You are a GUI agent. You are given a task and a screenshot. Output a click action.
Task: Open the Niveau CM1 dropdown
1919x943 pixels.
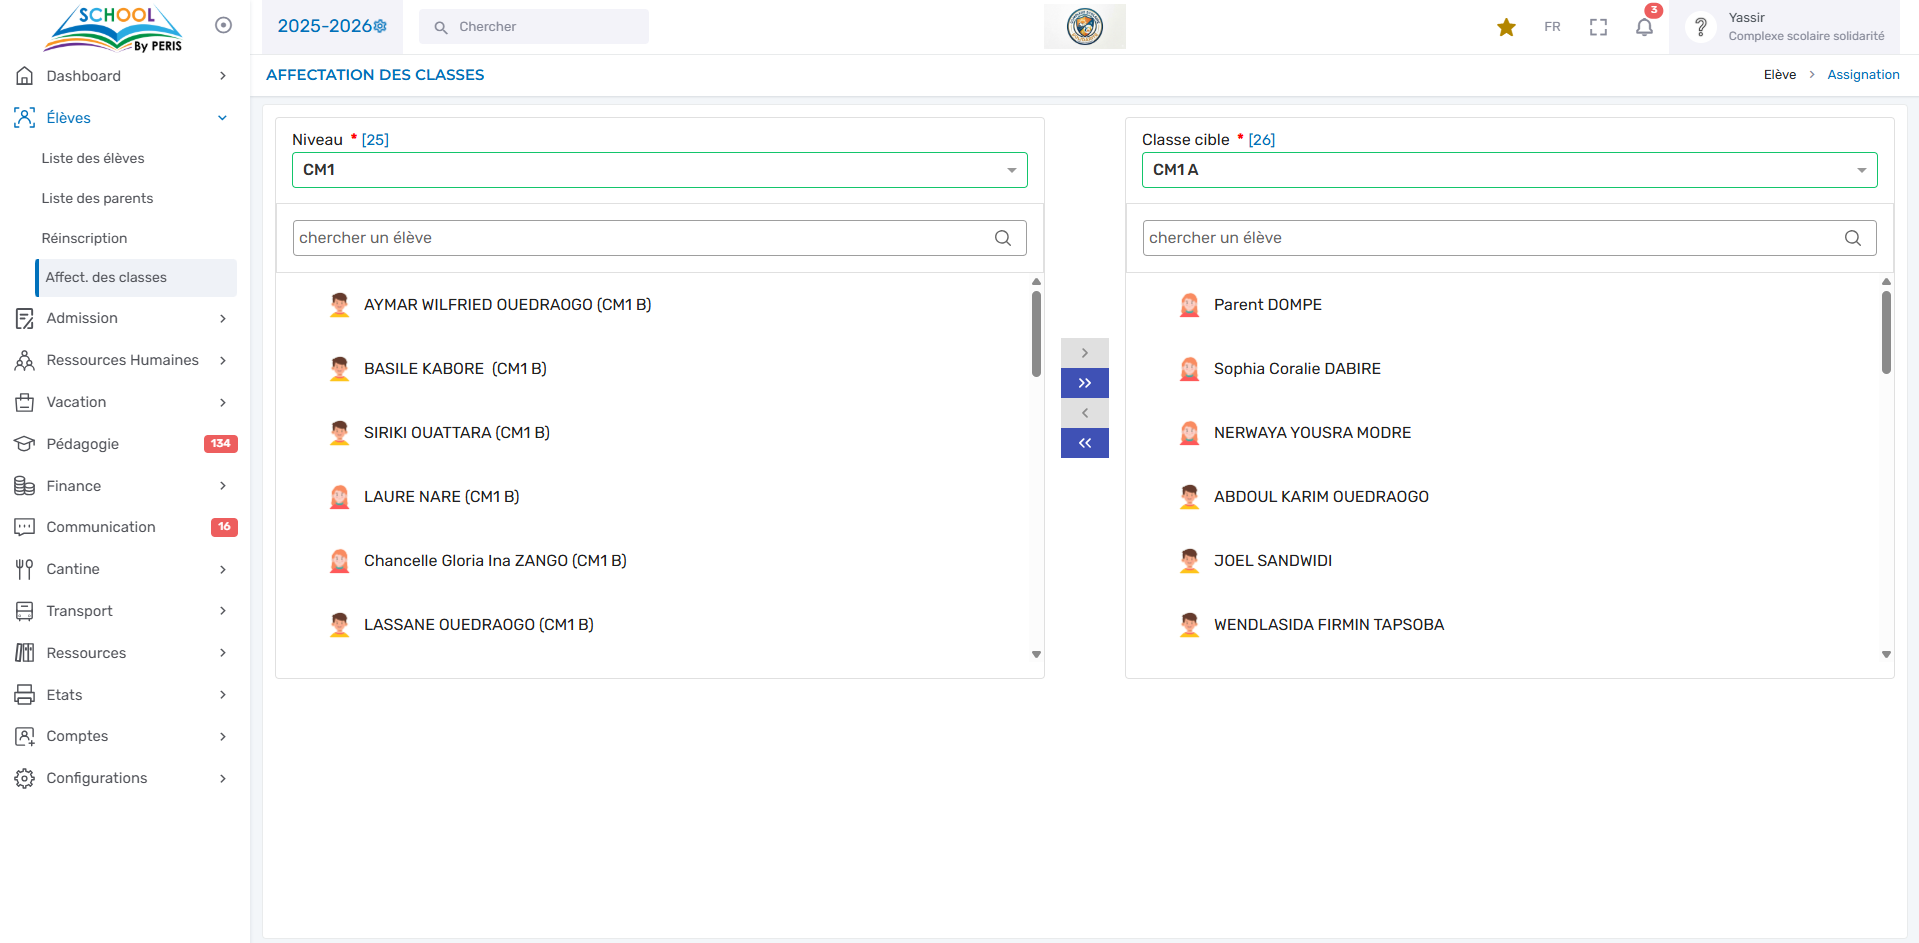pyautogui.click(x=659, y=170)
